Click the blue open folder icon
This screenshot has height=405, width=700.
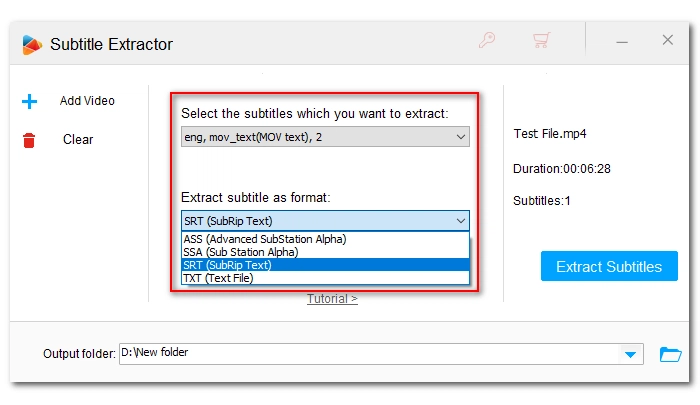(x=671, y=355)
